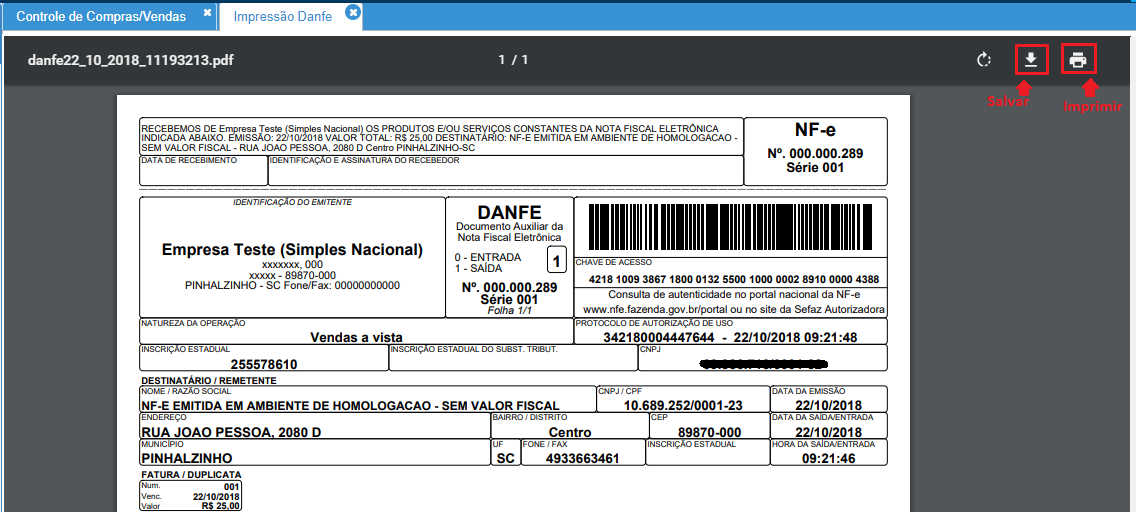The height and width of the screenshot is (515, 1136).
Task: Click the CEP value 89870-000 in destinatário
Action: tap(710, 432)
